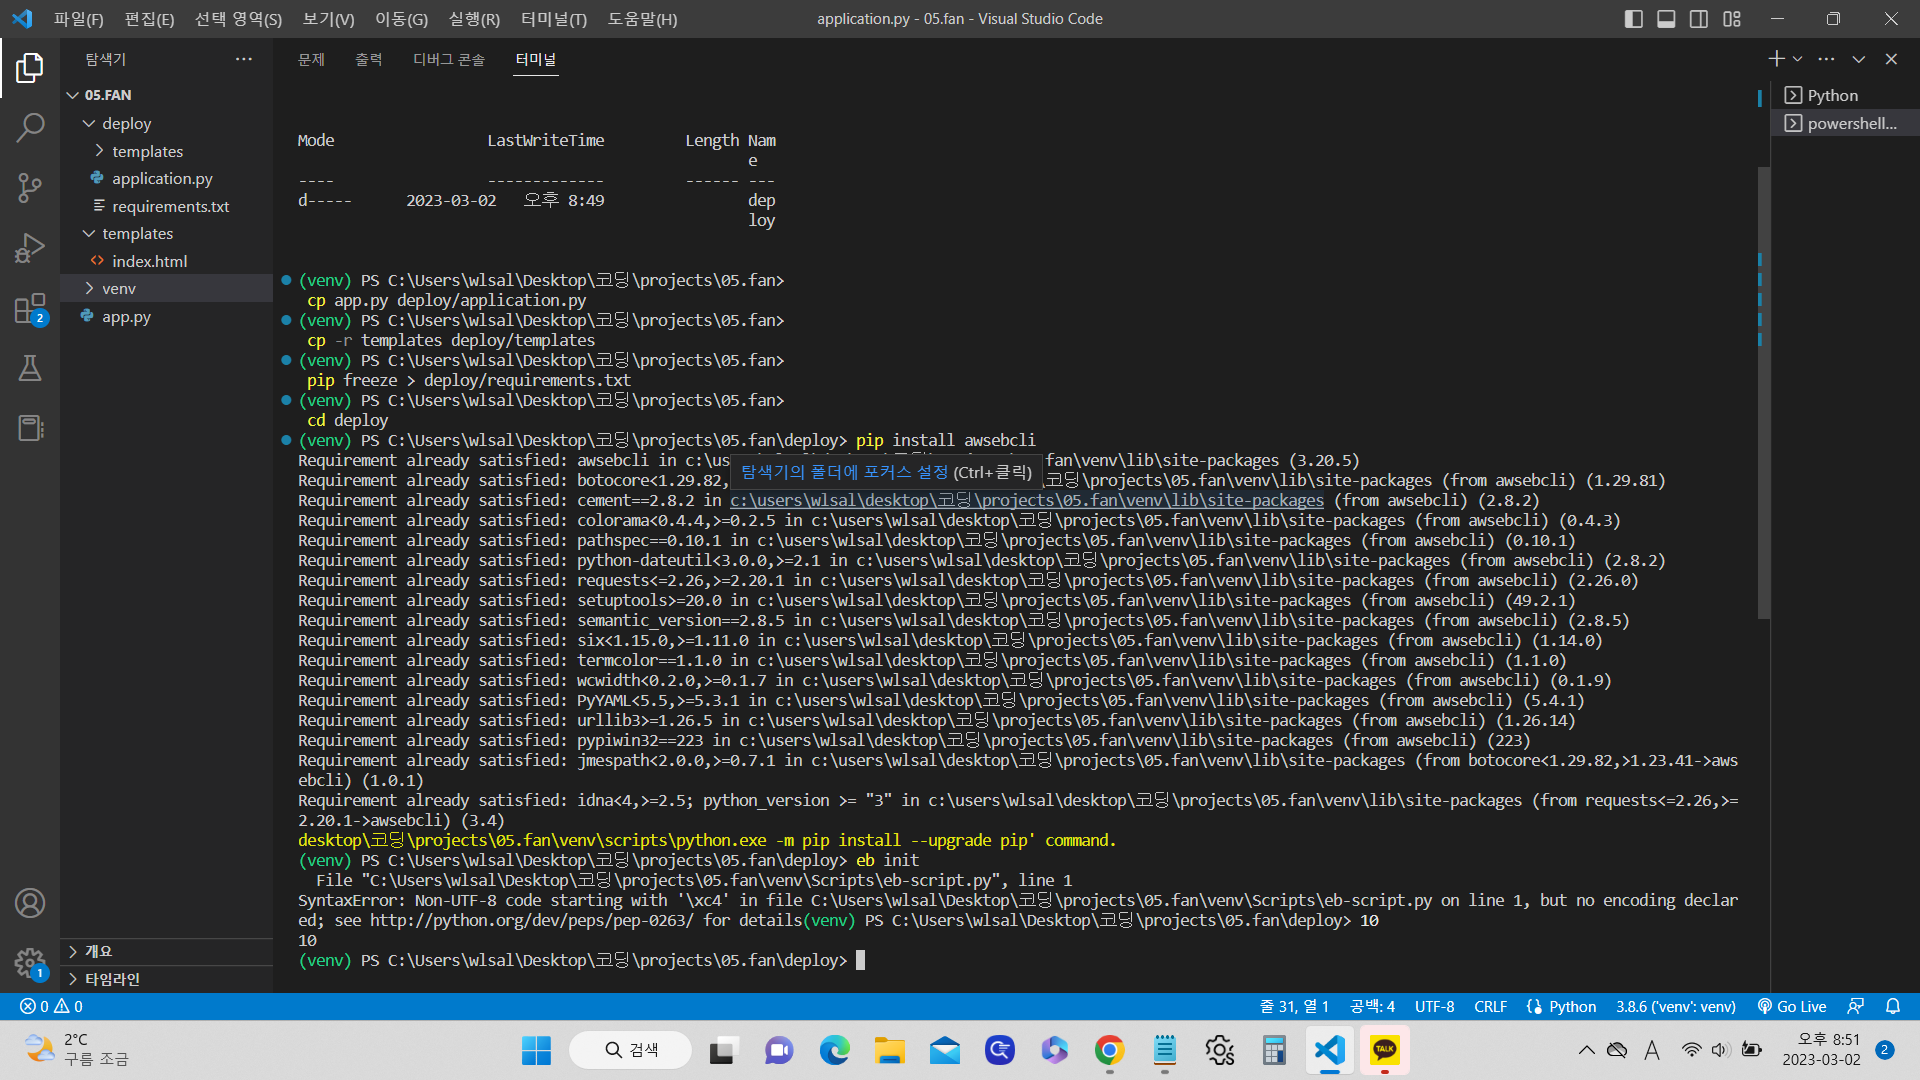Start Go Live server

(x=1792, y=1006)
